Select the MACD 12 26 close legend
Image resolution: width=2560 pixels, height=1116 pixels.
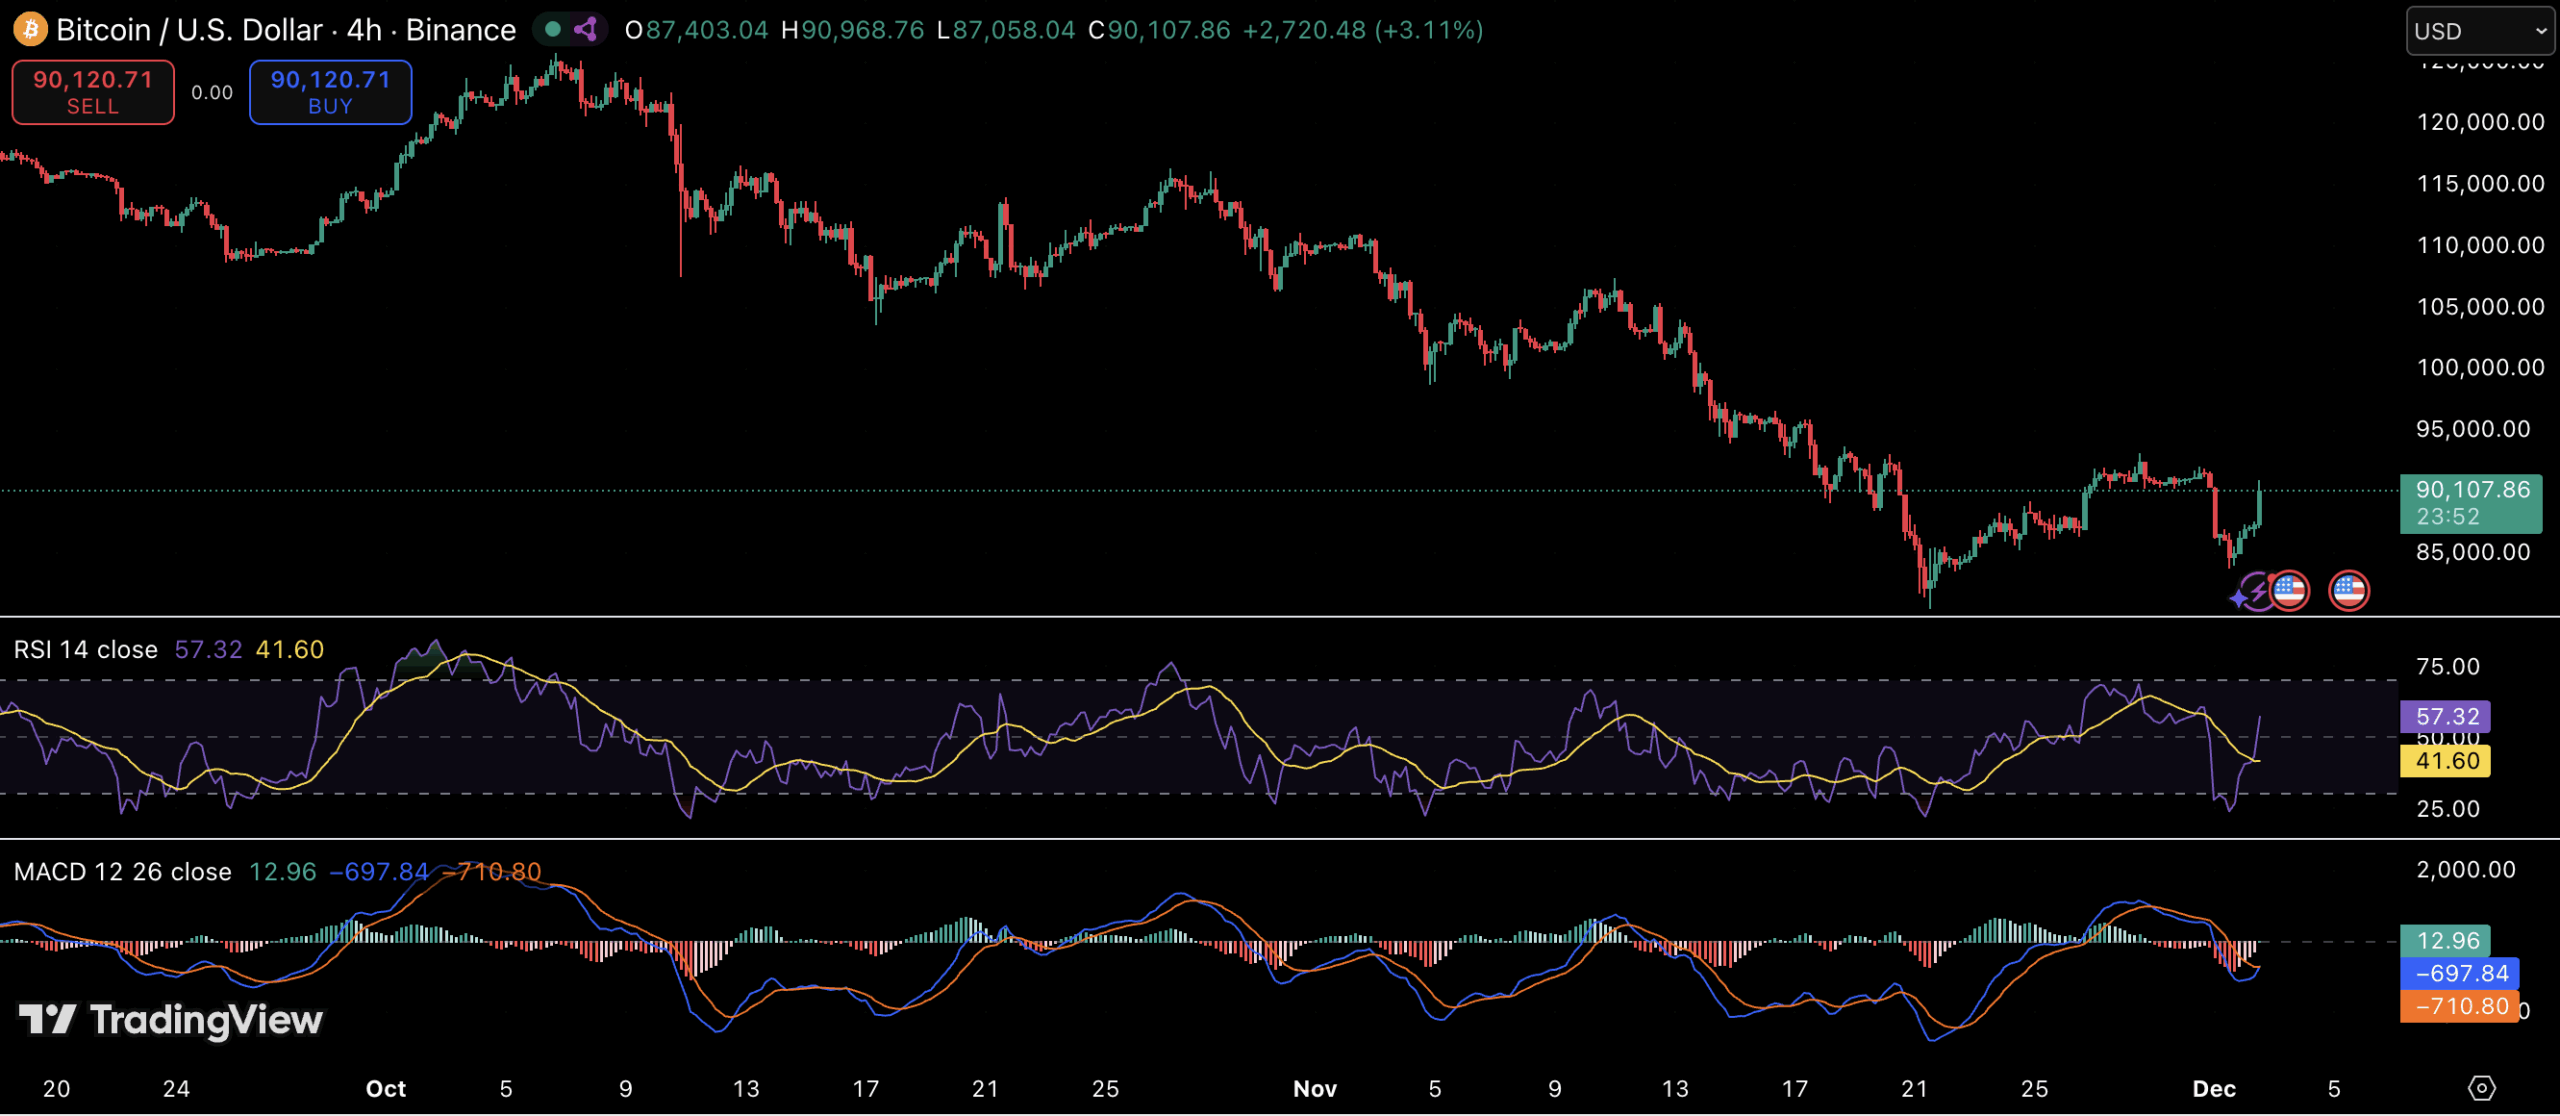[122, 872]
